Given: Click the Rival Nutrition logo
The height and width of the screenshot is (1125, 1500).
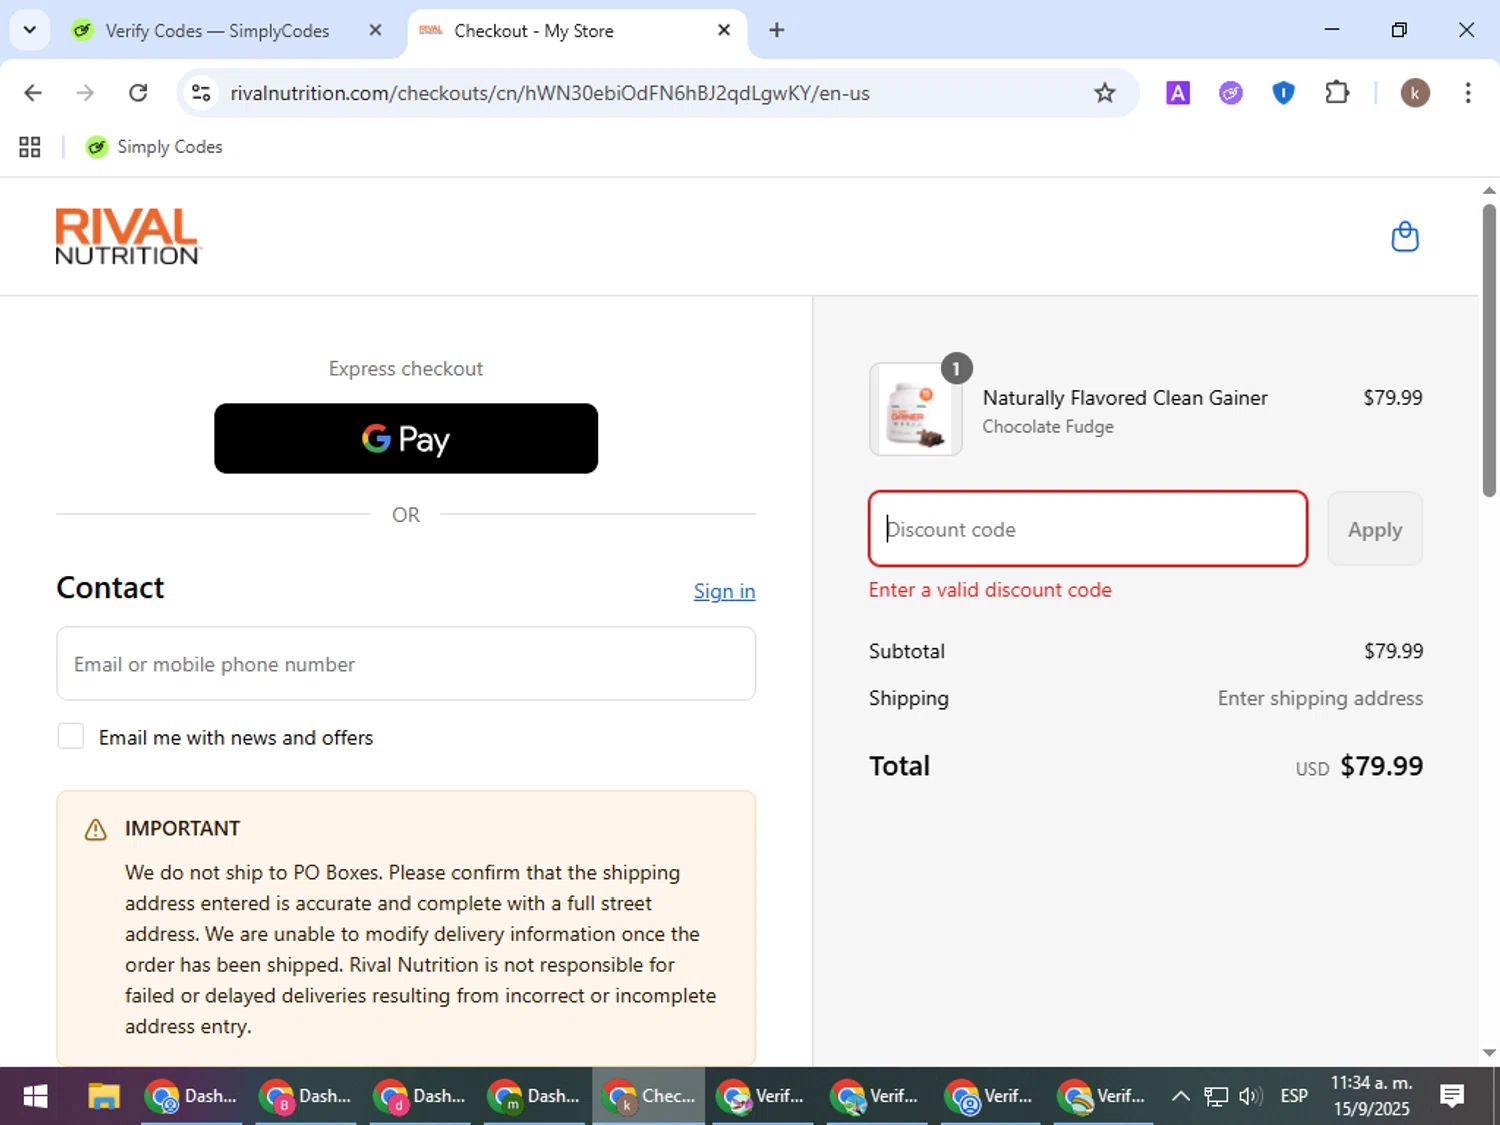Looking at the screenshot, I should click(x=128, y=237).
